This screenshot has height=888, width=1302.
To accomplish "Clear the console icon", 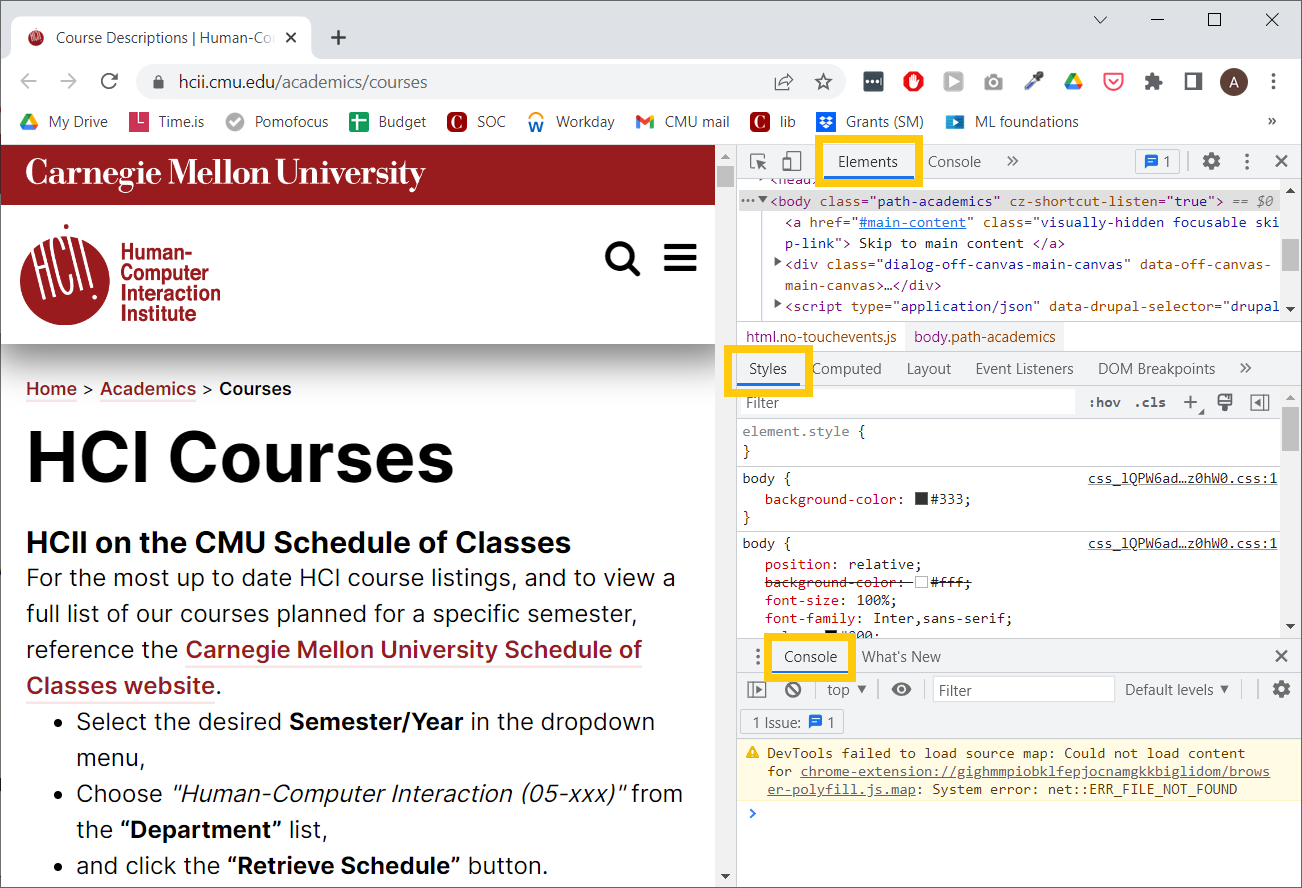I will click(x=793, y=690).
